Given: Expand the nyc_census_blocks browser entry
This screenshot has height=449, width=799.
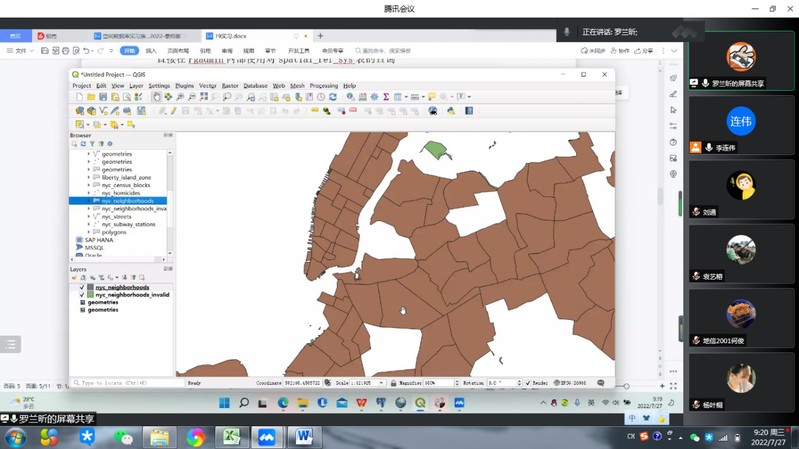Looking at the screenshot, I should [89, 185].
